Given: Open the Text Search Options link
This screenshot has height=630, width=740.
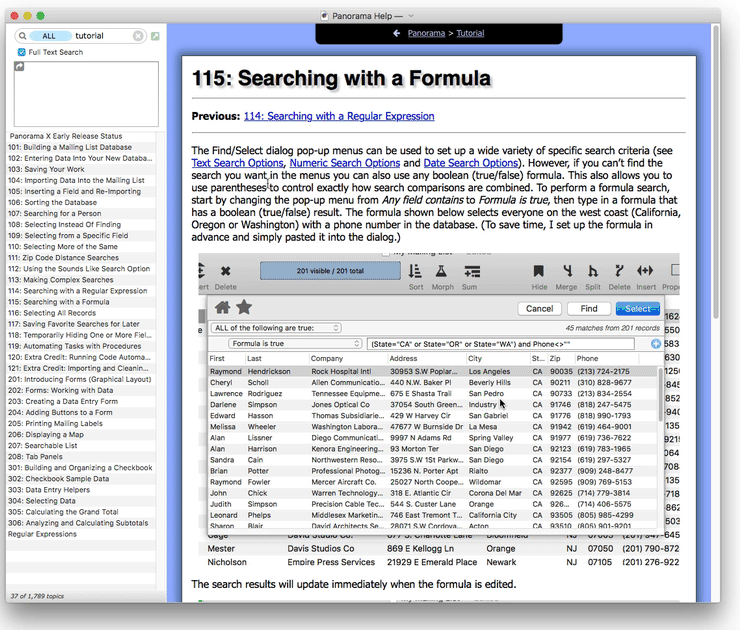Looking at the screenshot, I should coord(237,163).
